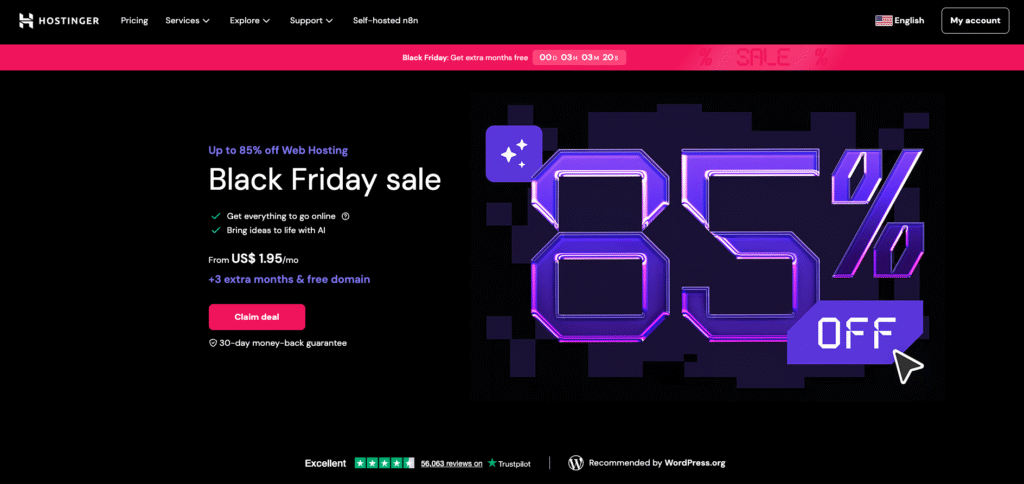Click the US flag language icon

point(883,20)
